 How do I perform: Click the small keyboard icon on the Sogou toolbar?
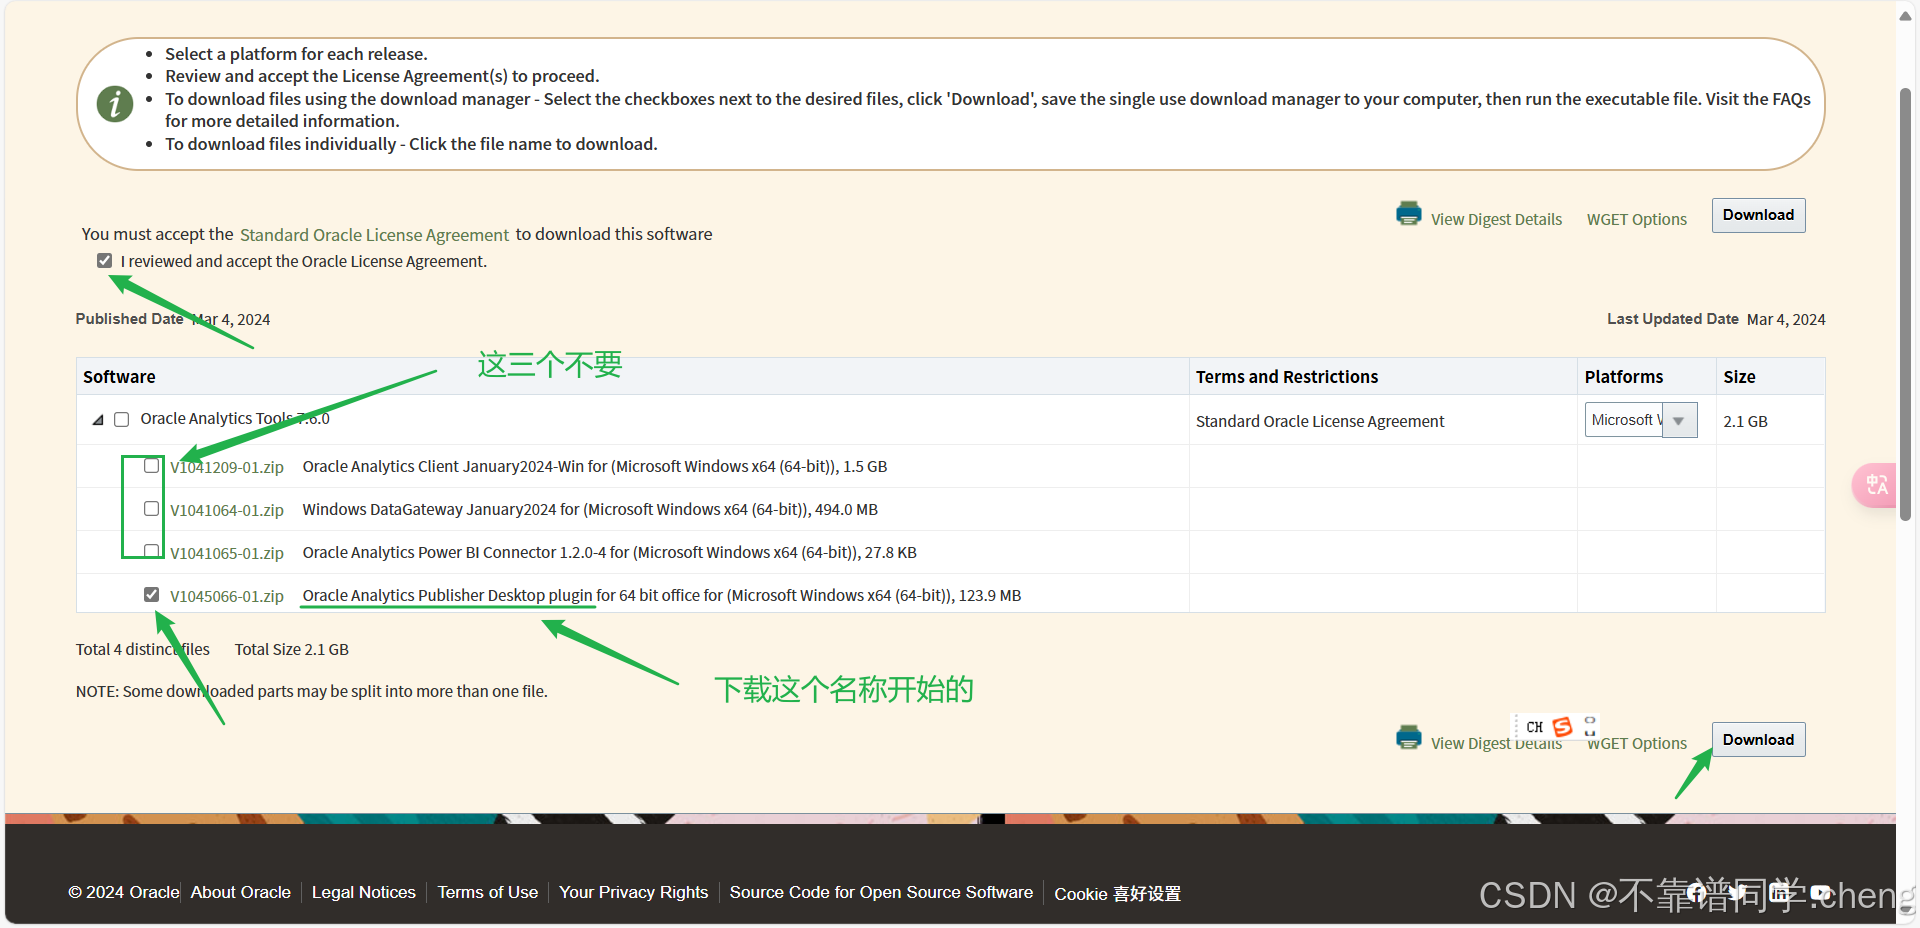click(1588, 727)
